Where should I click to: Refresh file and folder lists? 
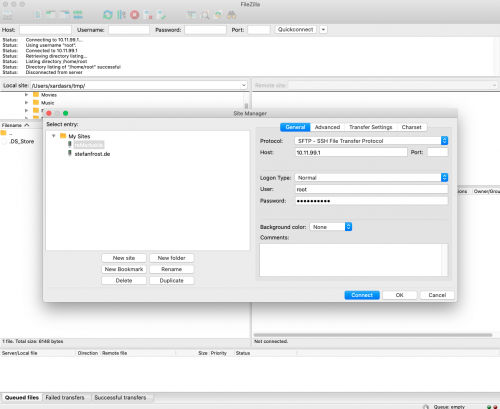[x=108, y=15]
